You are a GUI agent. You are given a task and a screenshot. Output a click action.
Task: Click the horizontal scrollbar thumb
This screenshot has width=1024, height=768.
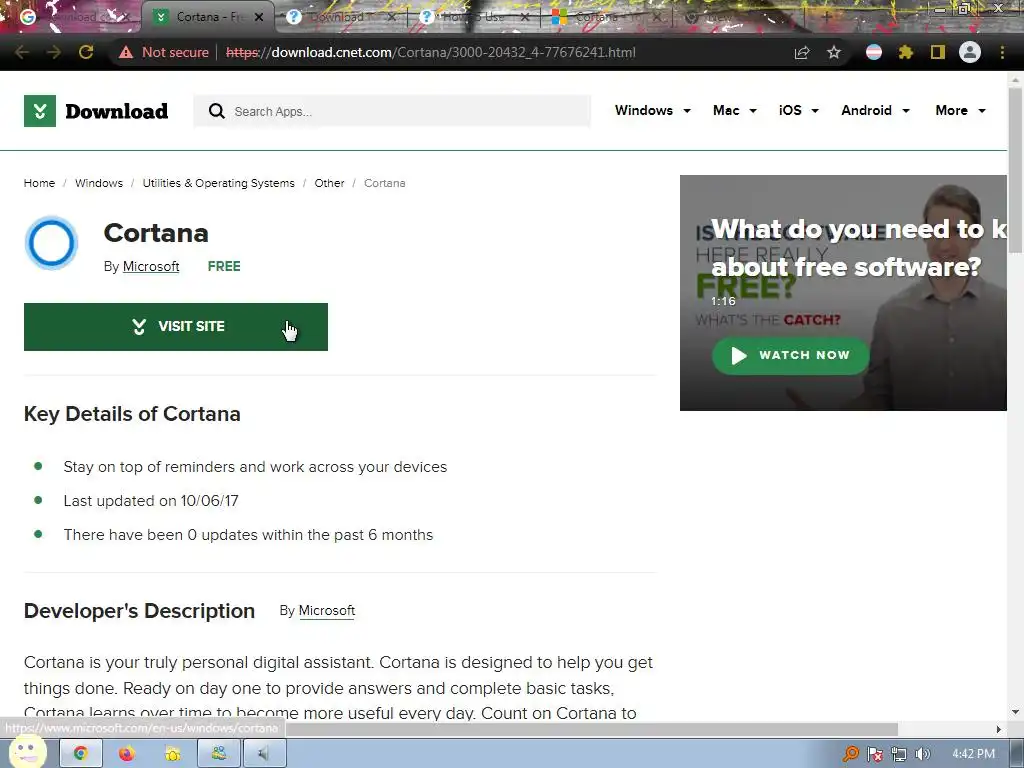(591, 729)
